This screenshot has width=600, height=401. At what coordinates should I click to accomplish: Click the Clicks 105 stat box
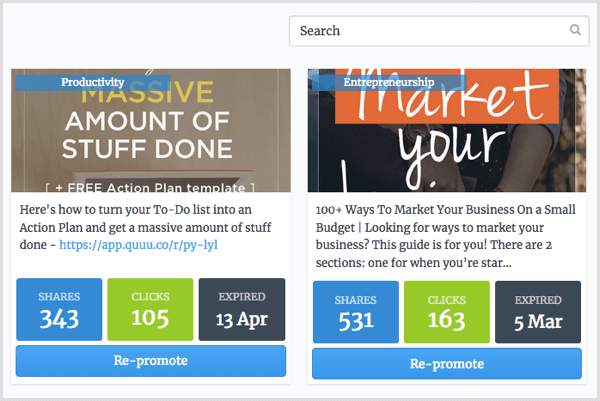coord(150,311)
